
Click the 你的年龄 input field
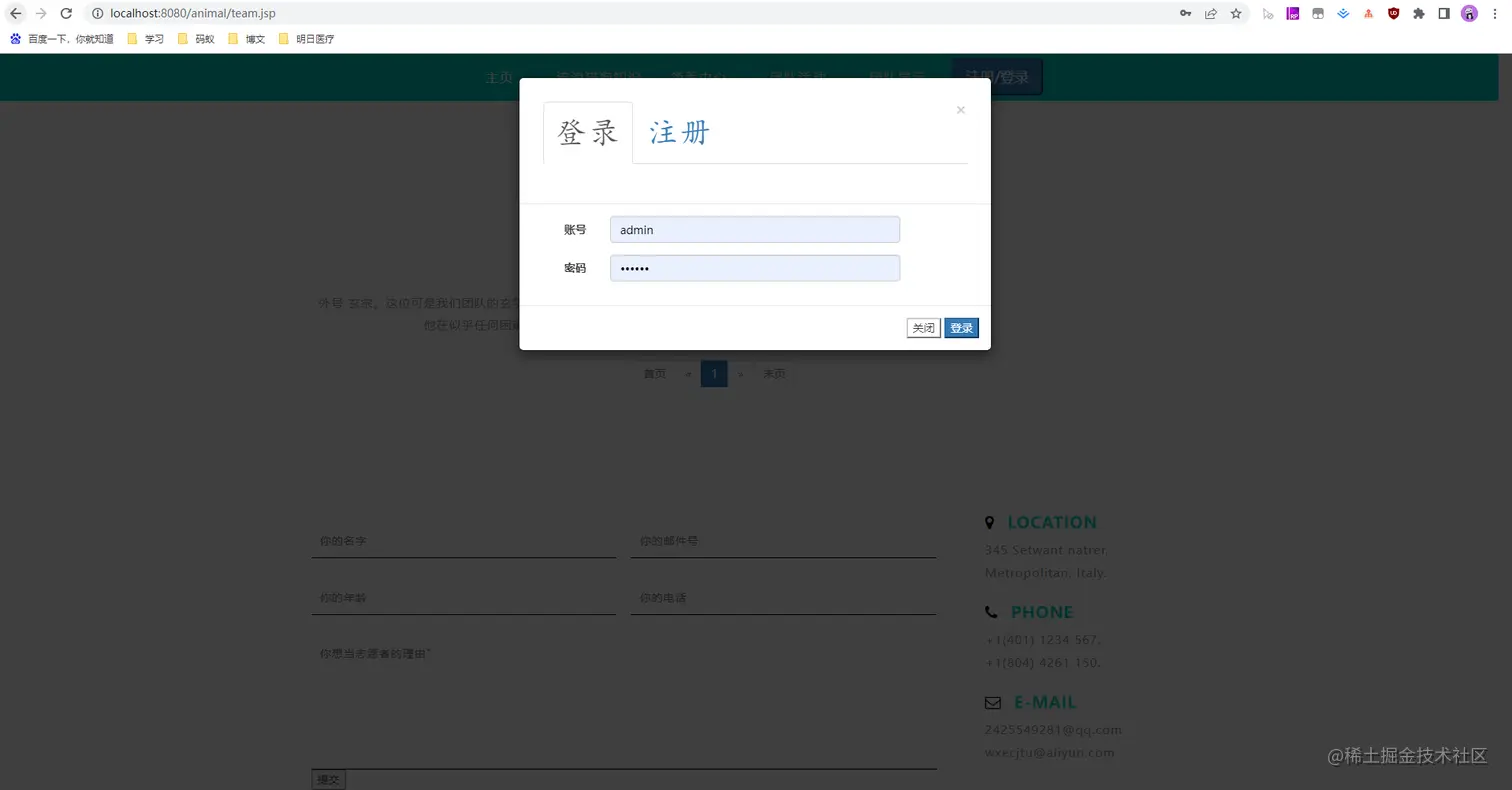[464, 598]
